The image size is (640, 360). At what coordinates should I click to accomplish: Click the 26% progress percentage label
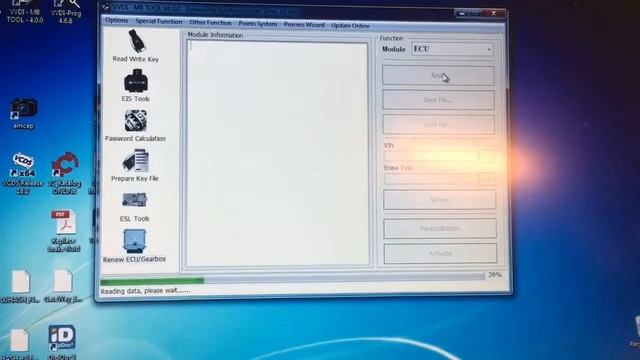point(495,275)
